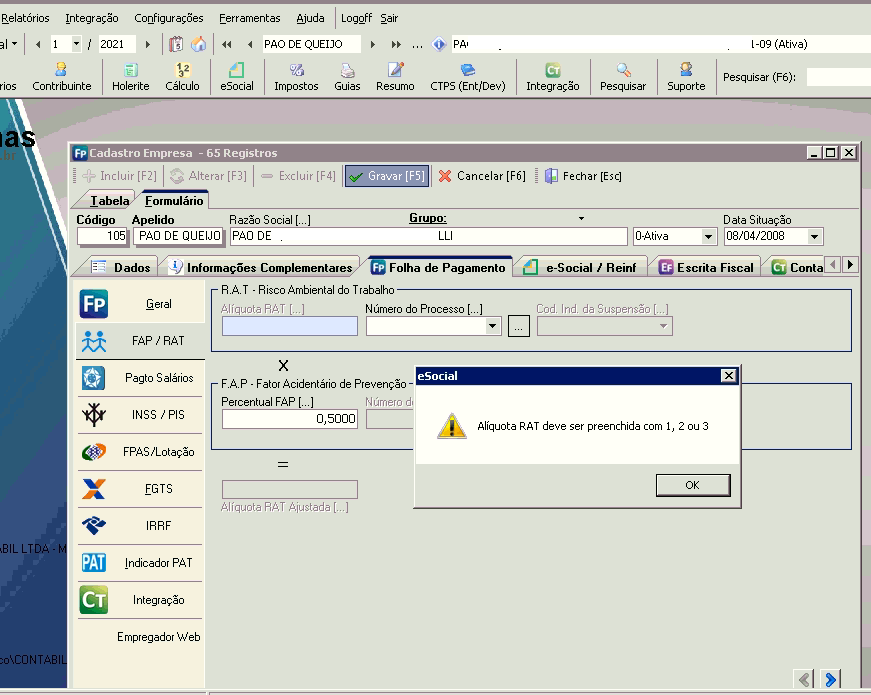Click the Cancelar [F6] button
Screen dimensions: 871x695
pyautogui.click(x=481, y=176)
